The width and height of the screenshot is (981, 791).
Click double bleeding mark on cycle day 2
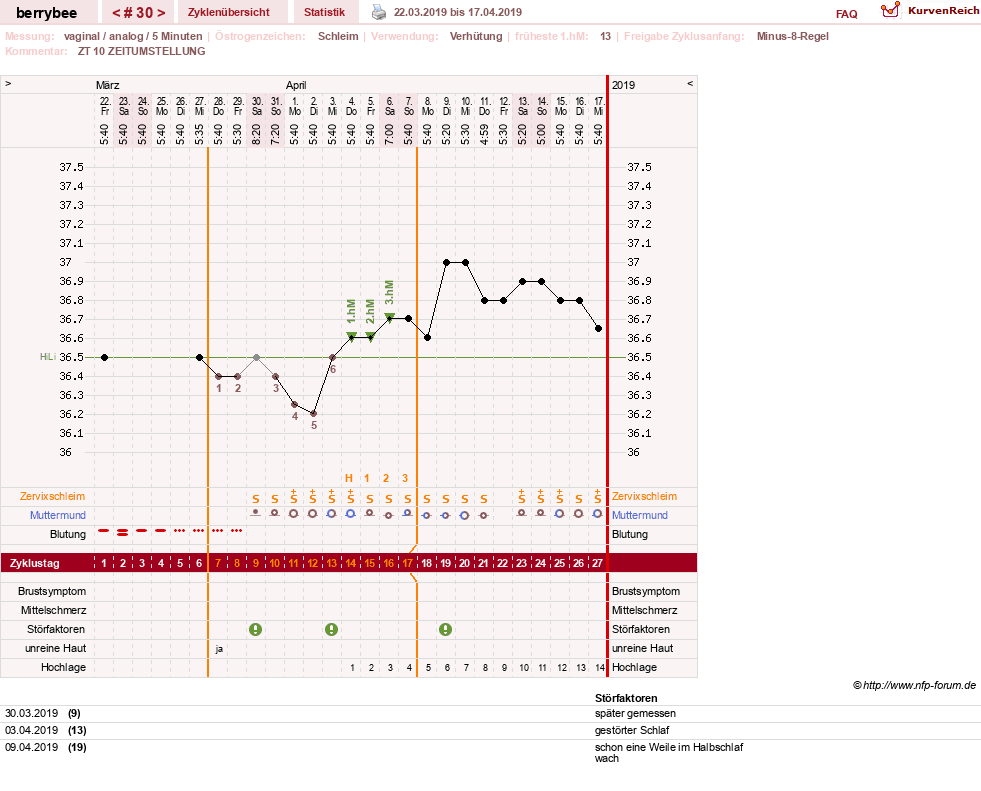point(123,532)
